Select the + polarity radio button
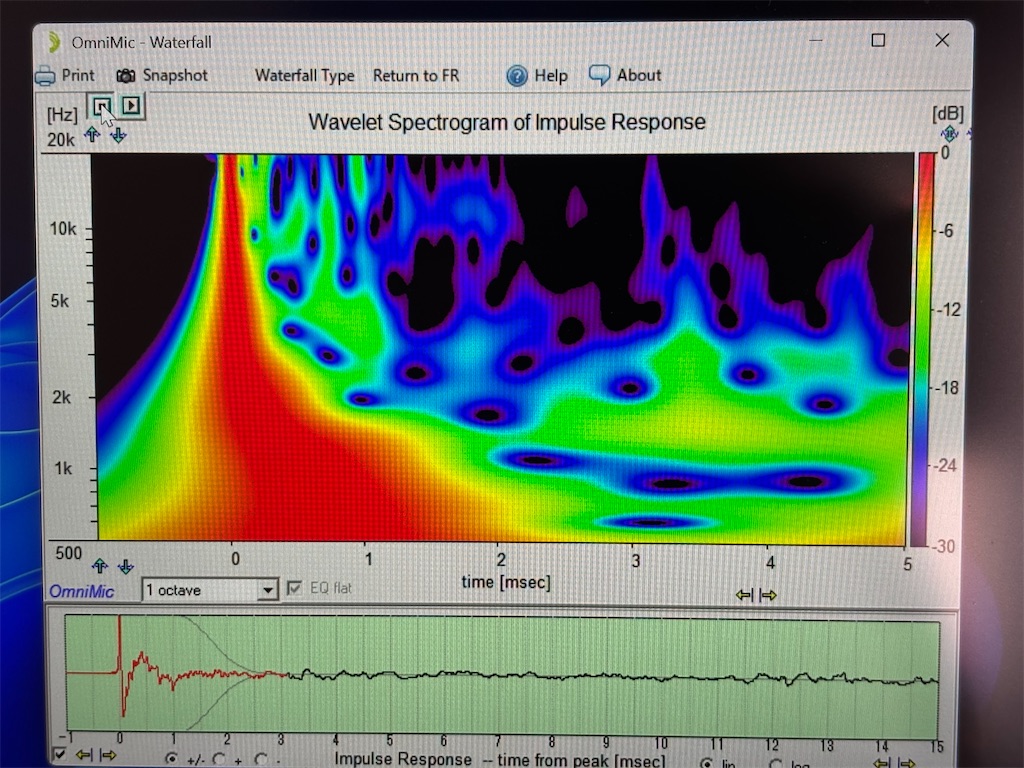 (219, 760)
